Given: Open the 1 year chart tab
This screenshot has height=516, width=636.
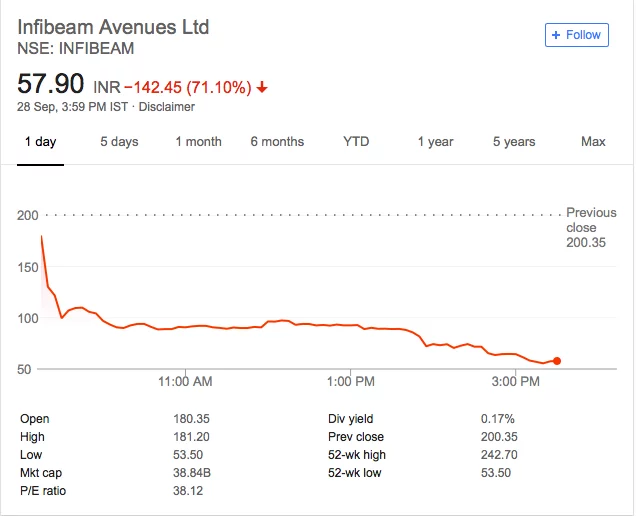Looking at the screenshot, I should [x=435, y=142].
